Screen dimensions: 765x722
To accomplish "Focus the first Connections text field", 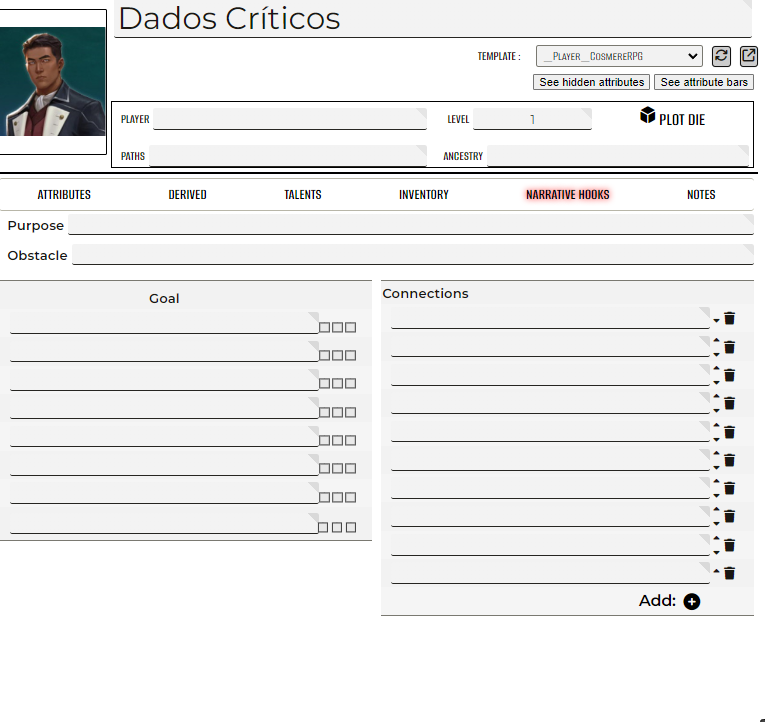I will point(550,318).
